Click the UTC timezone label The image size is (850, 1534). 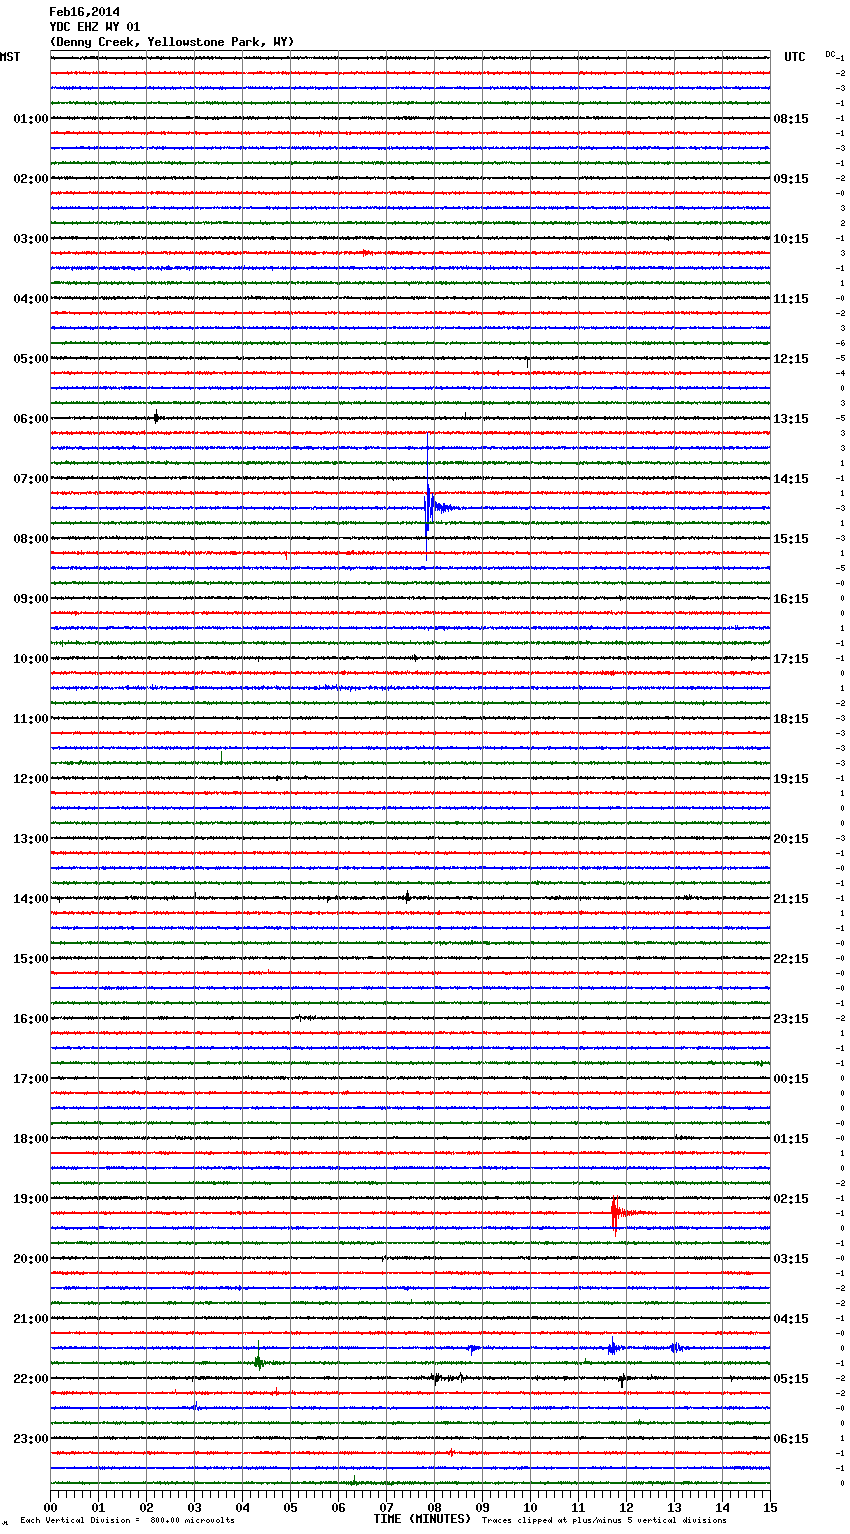pyautogui.click(x=795, y=57)
